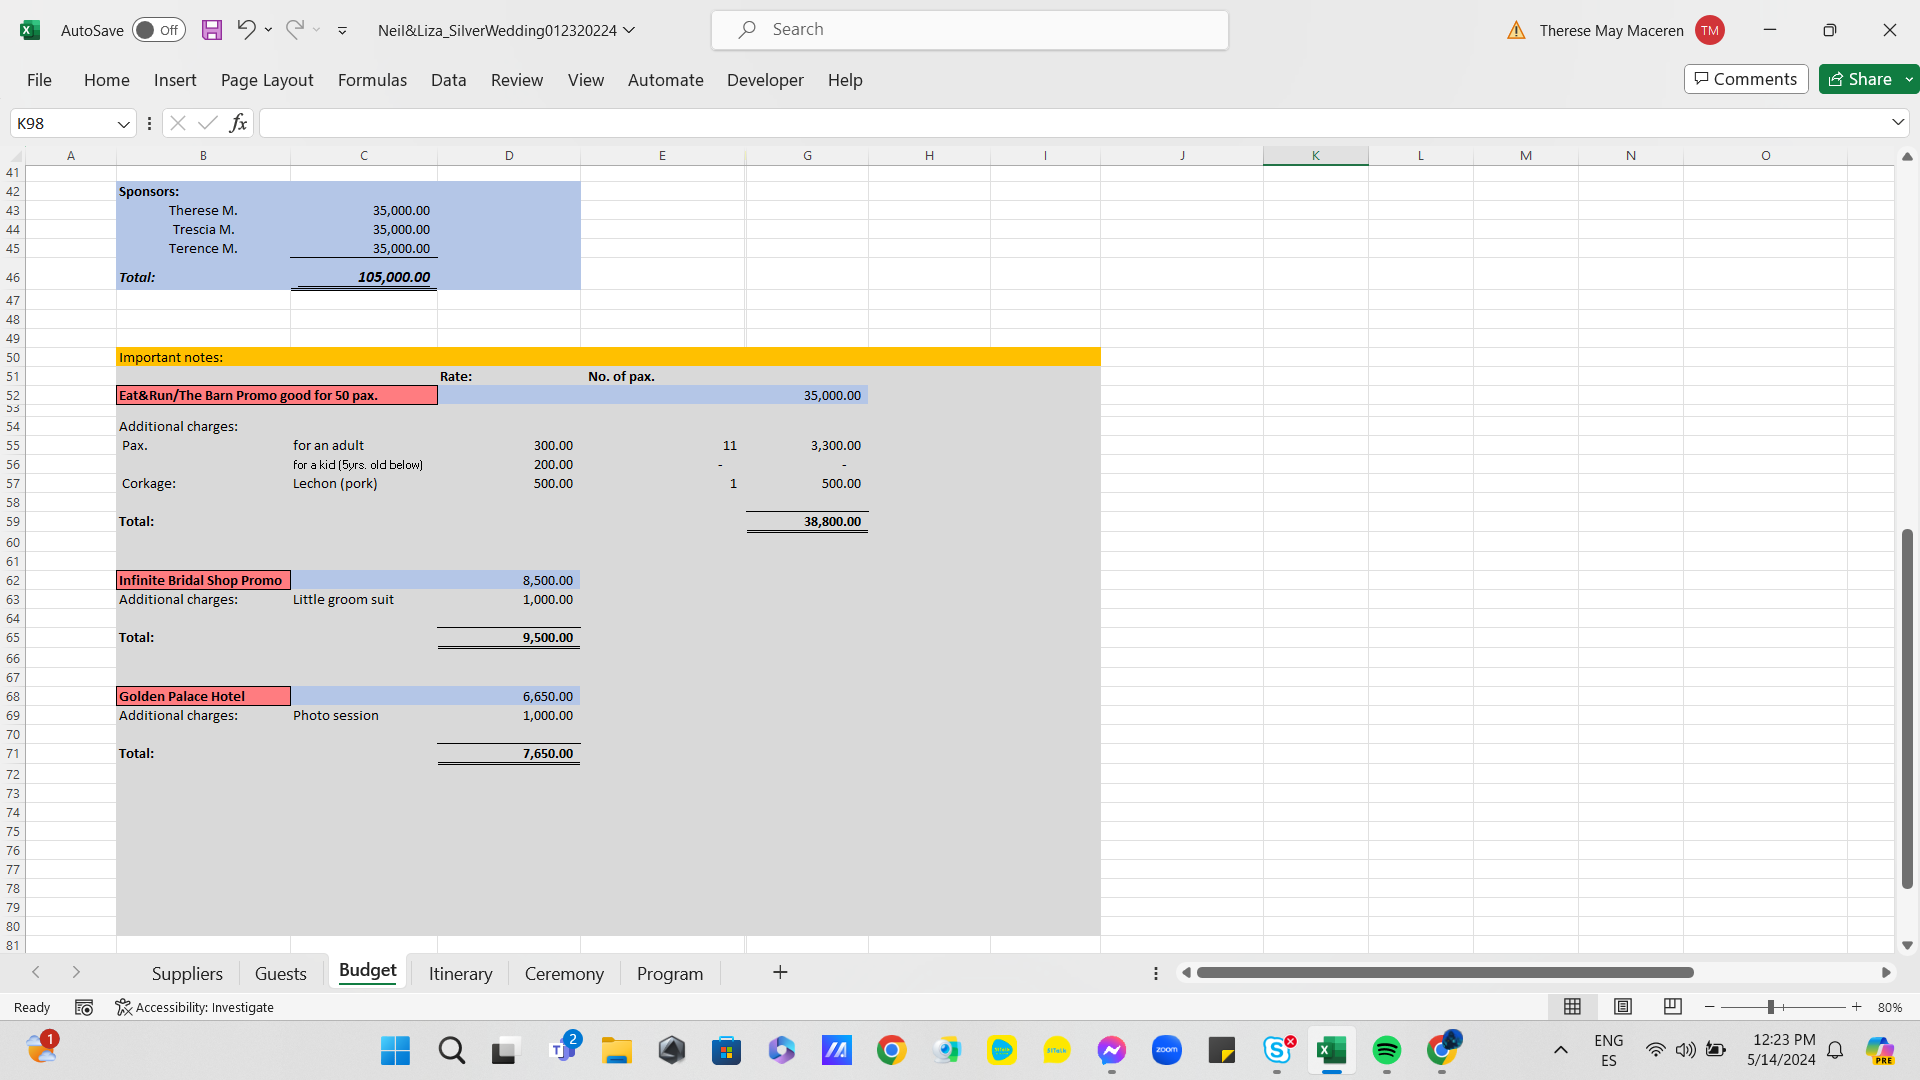Open the macro recording status bar icon
Viewport: 1920px width, 1080px height.
pyautogui.click(x=84, y=1007)
